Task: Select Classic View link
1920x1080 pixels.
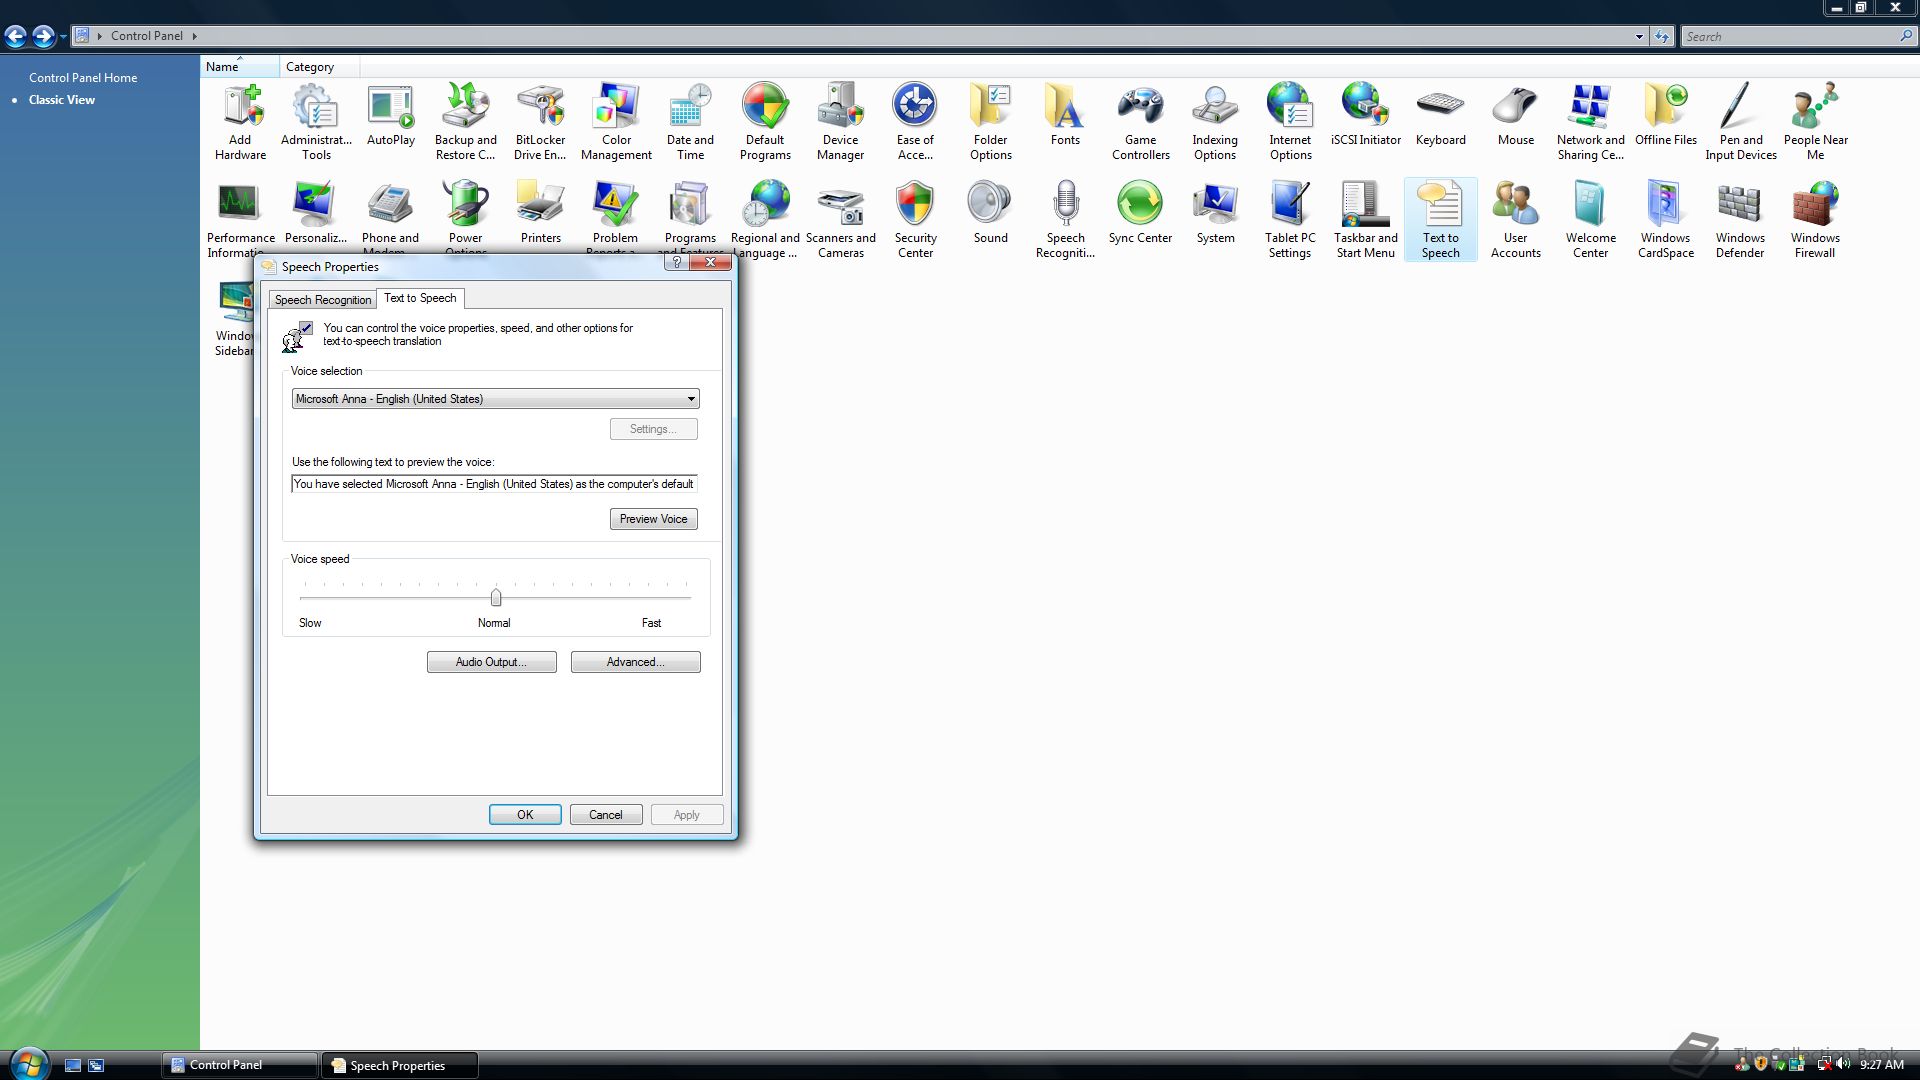Action: (62, 100)
